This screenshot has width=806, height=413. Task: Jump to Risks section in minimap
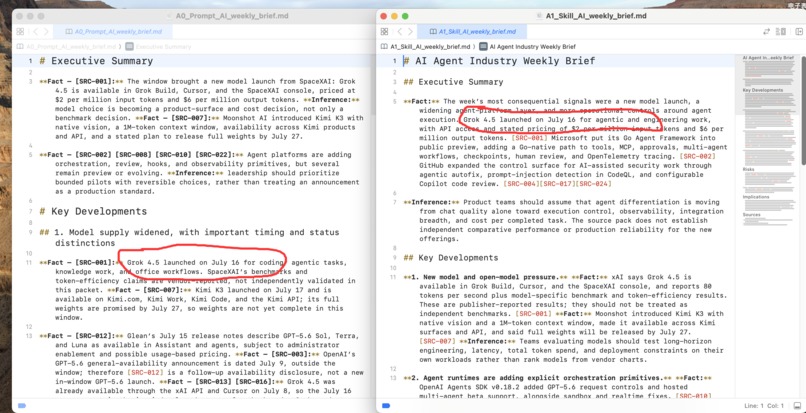click(x=748, y=169)
